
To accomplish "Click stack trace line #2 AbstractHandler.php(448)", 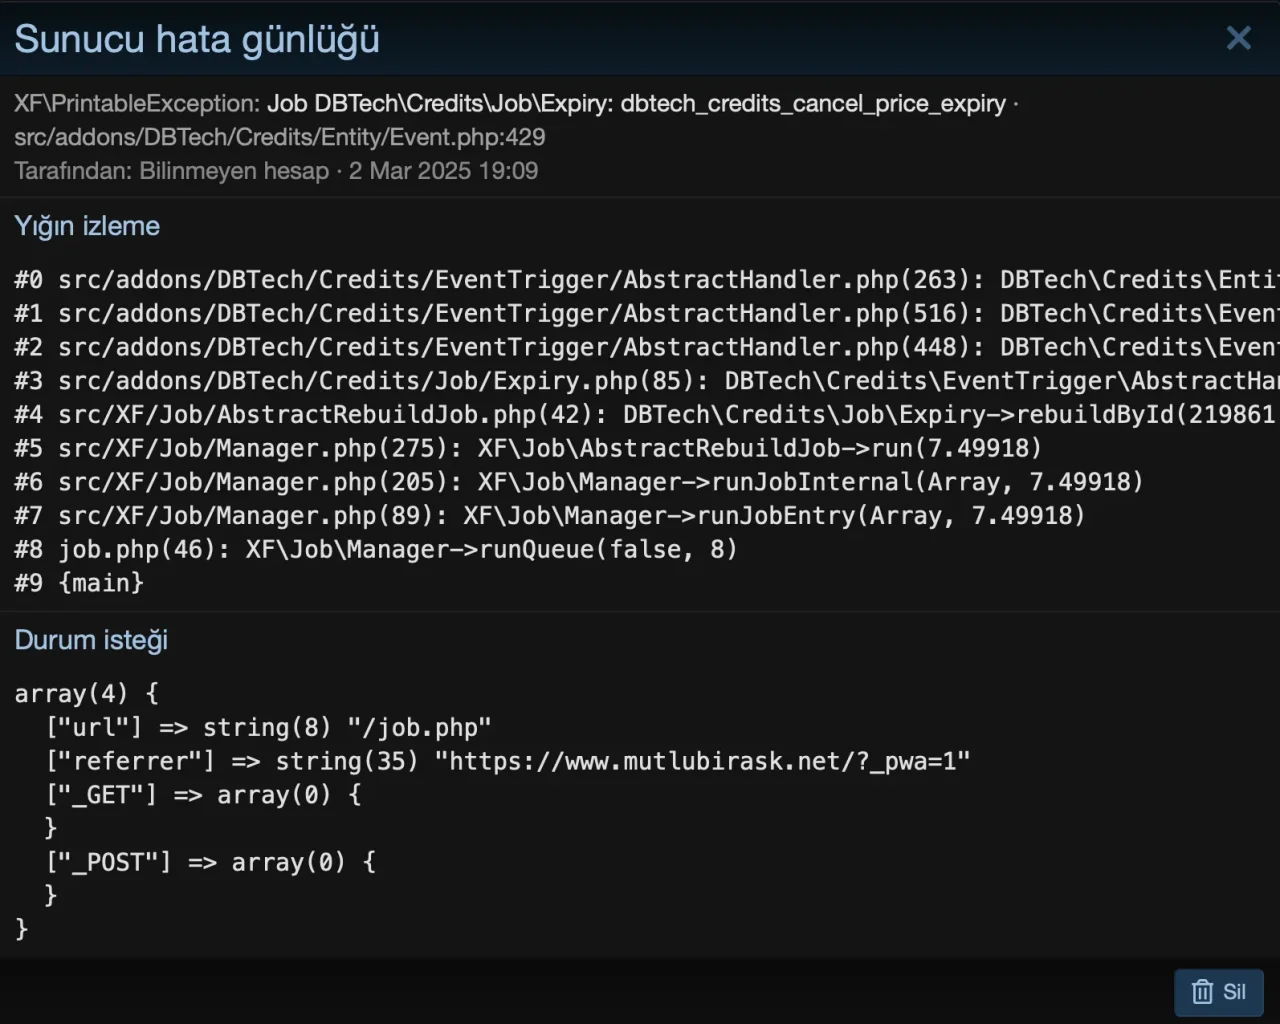I will click(x=646, y=347).
